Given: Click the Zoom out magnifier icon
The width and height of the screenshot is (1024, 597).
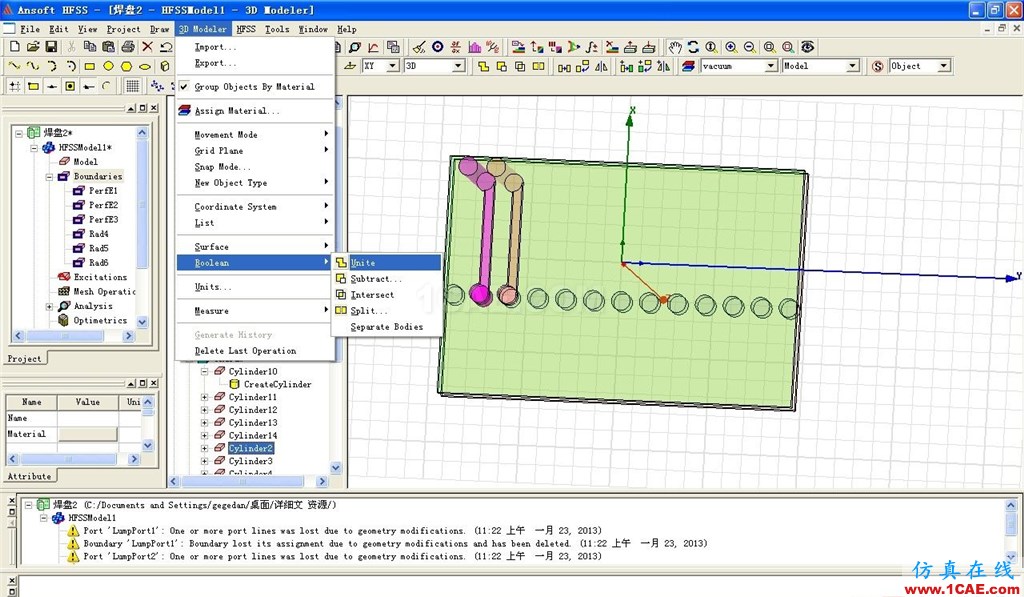Looking at the screenshot, I should (x=750, y=47).
